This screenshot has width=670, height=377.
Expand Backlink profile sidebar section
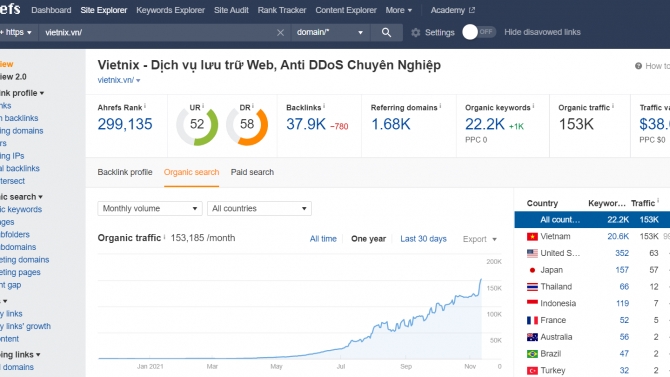[22, 93]
